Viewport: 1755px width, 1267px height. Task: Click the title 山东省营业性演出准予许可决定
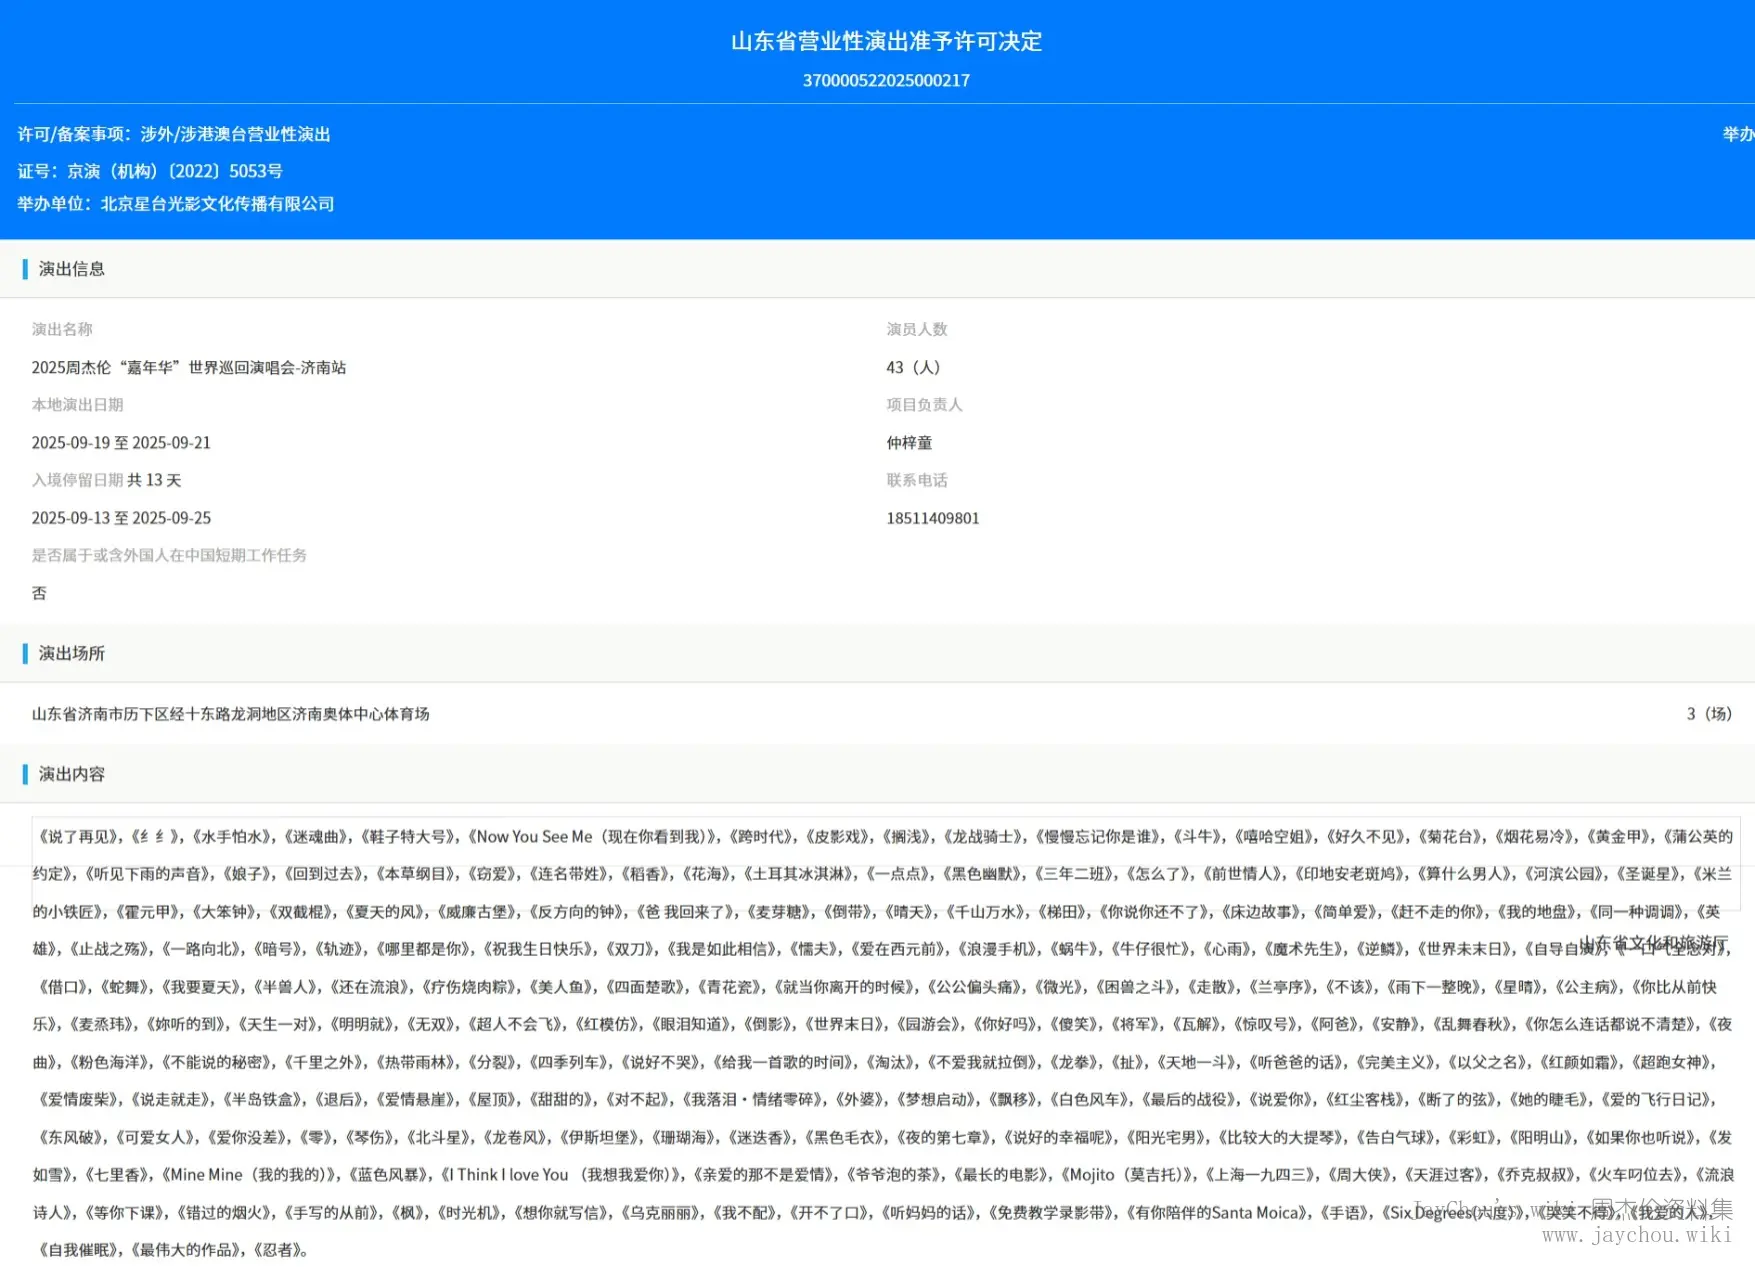tap(886, 41)
